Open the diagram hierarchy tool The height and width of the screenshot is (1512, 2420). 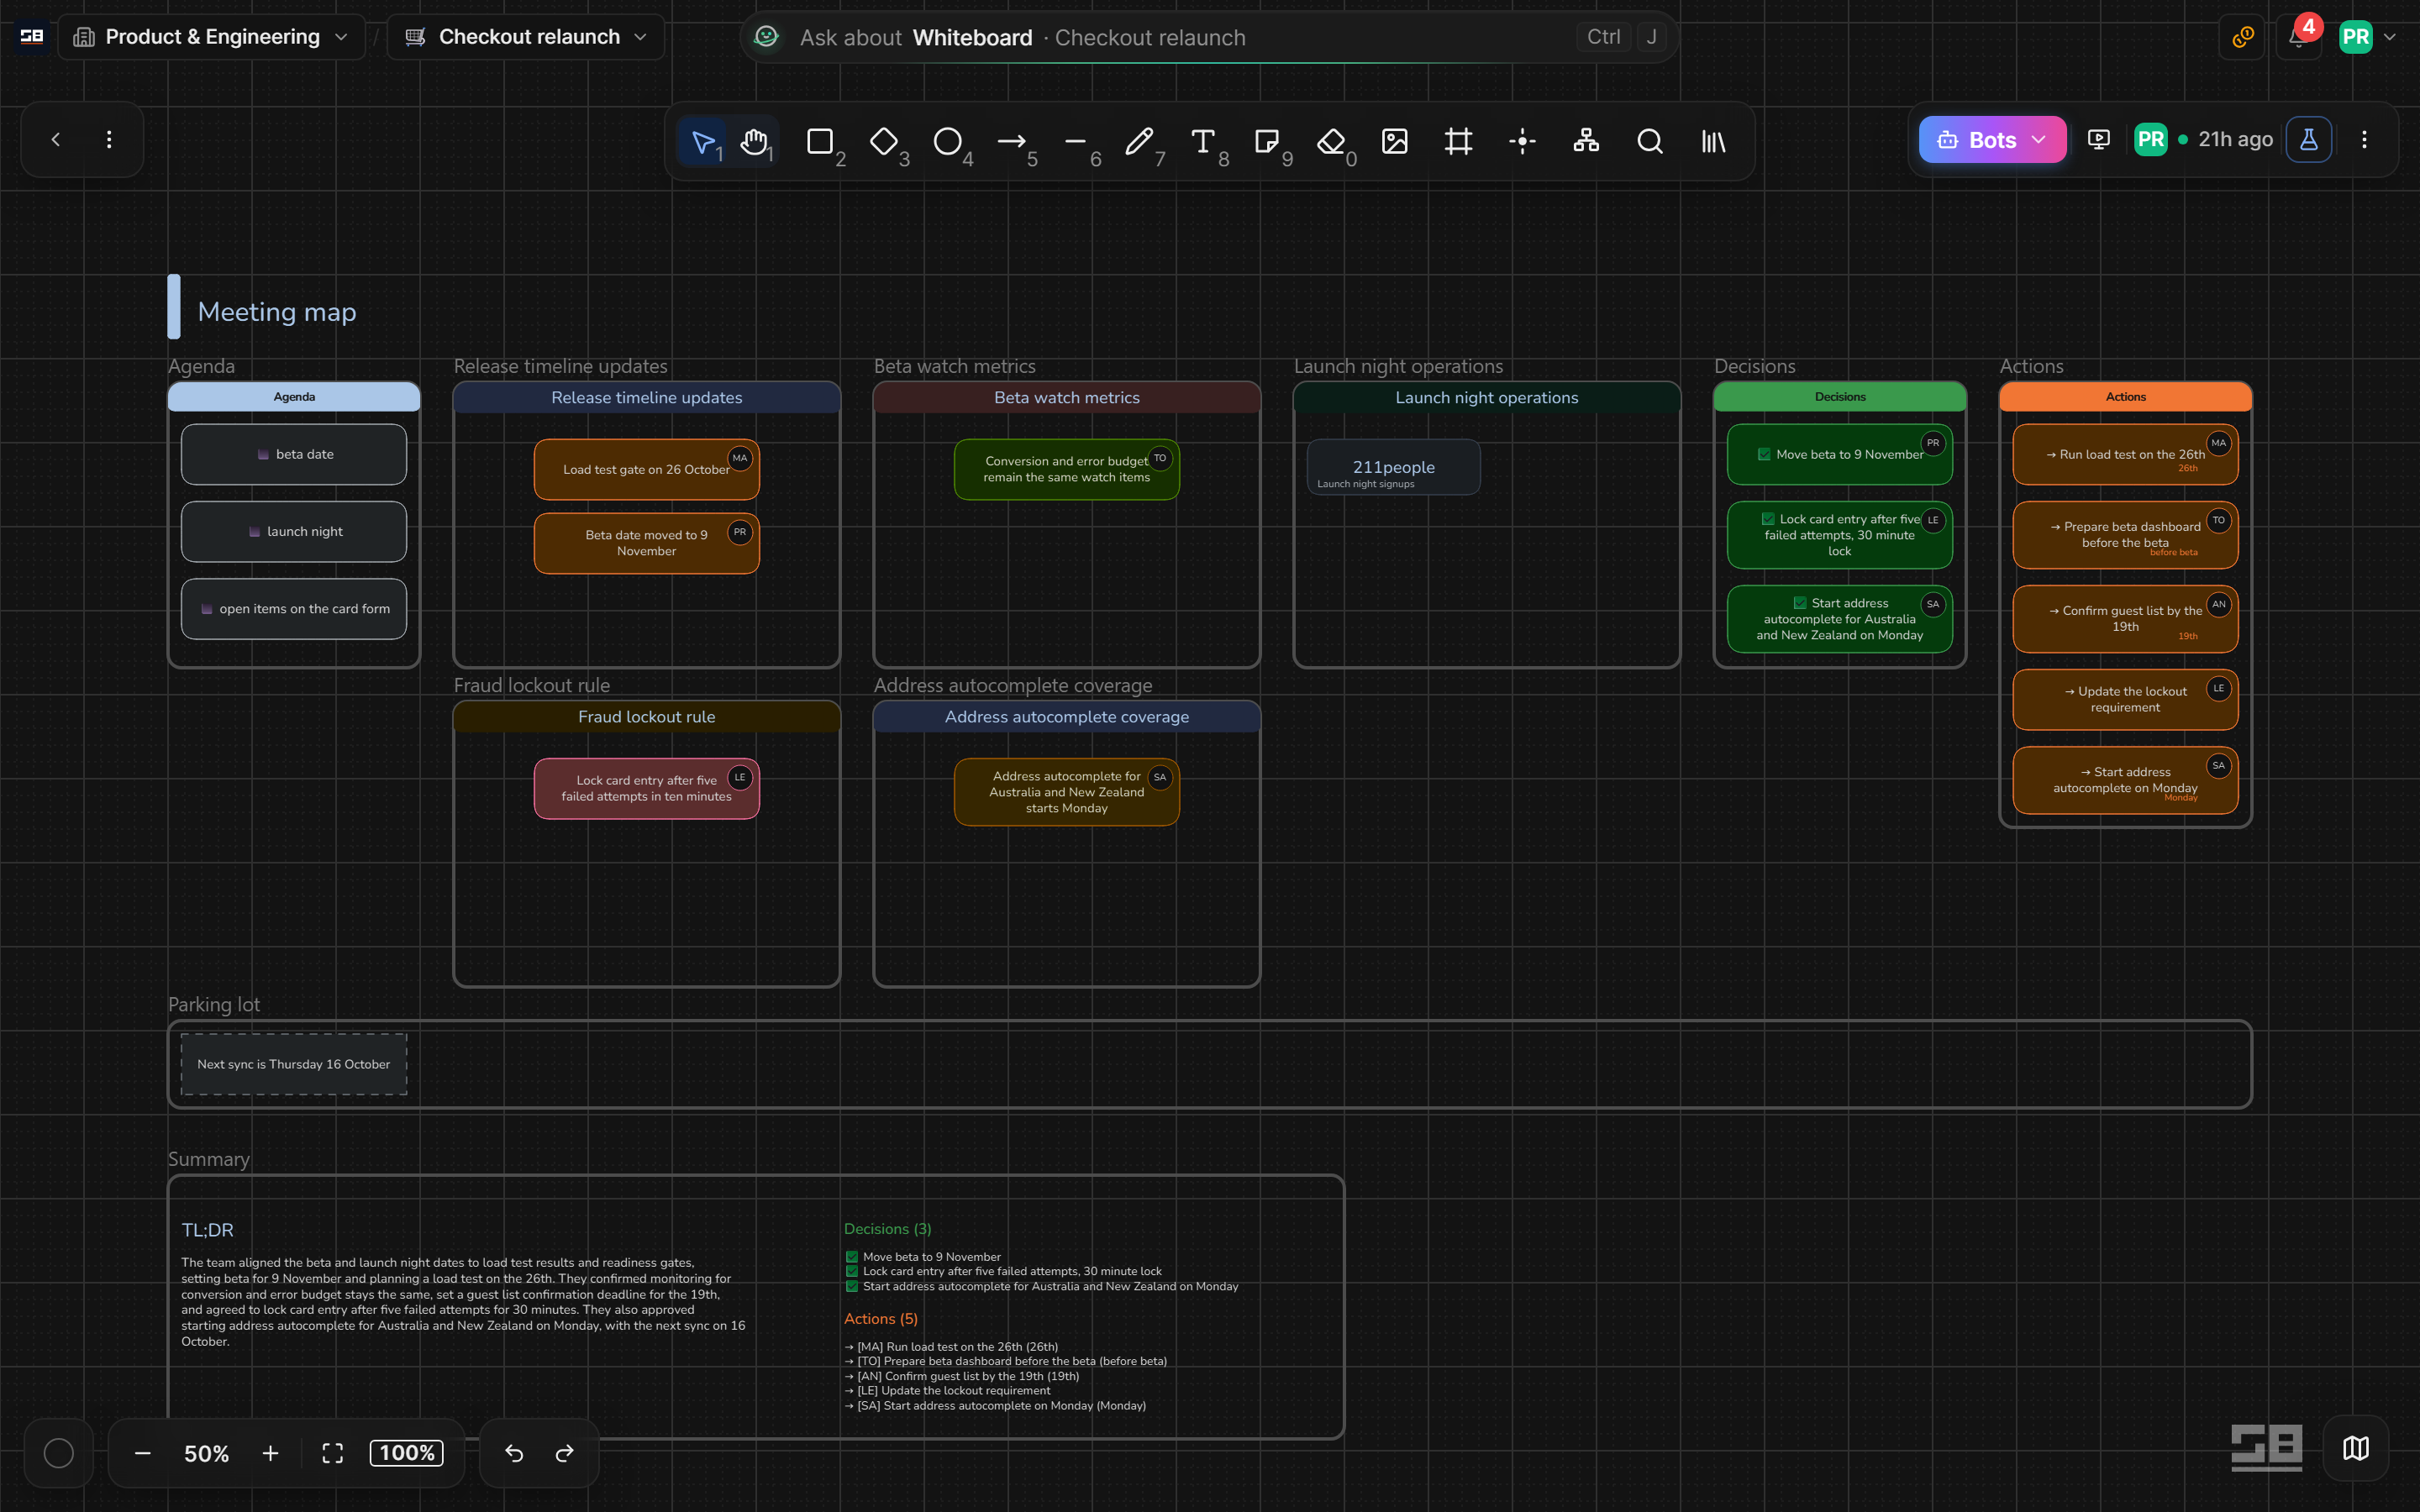click(x=1587, y=141)
